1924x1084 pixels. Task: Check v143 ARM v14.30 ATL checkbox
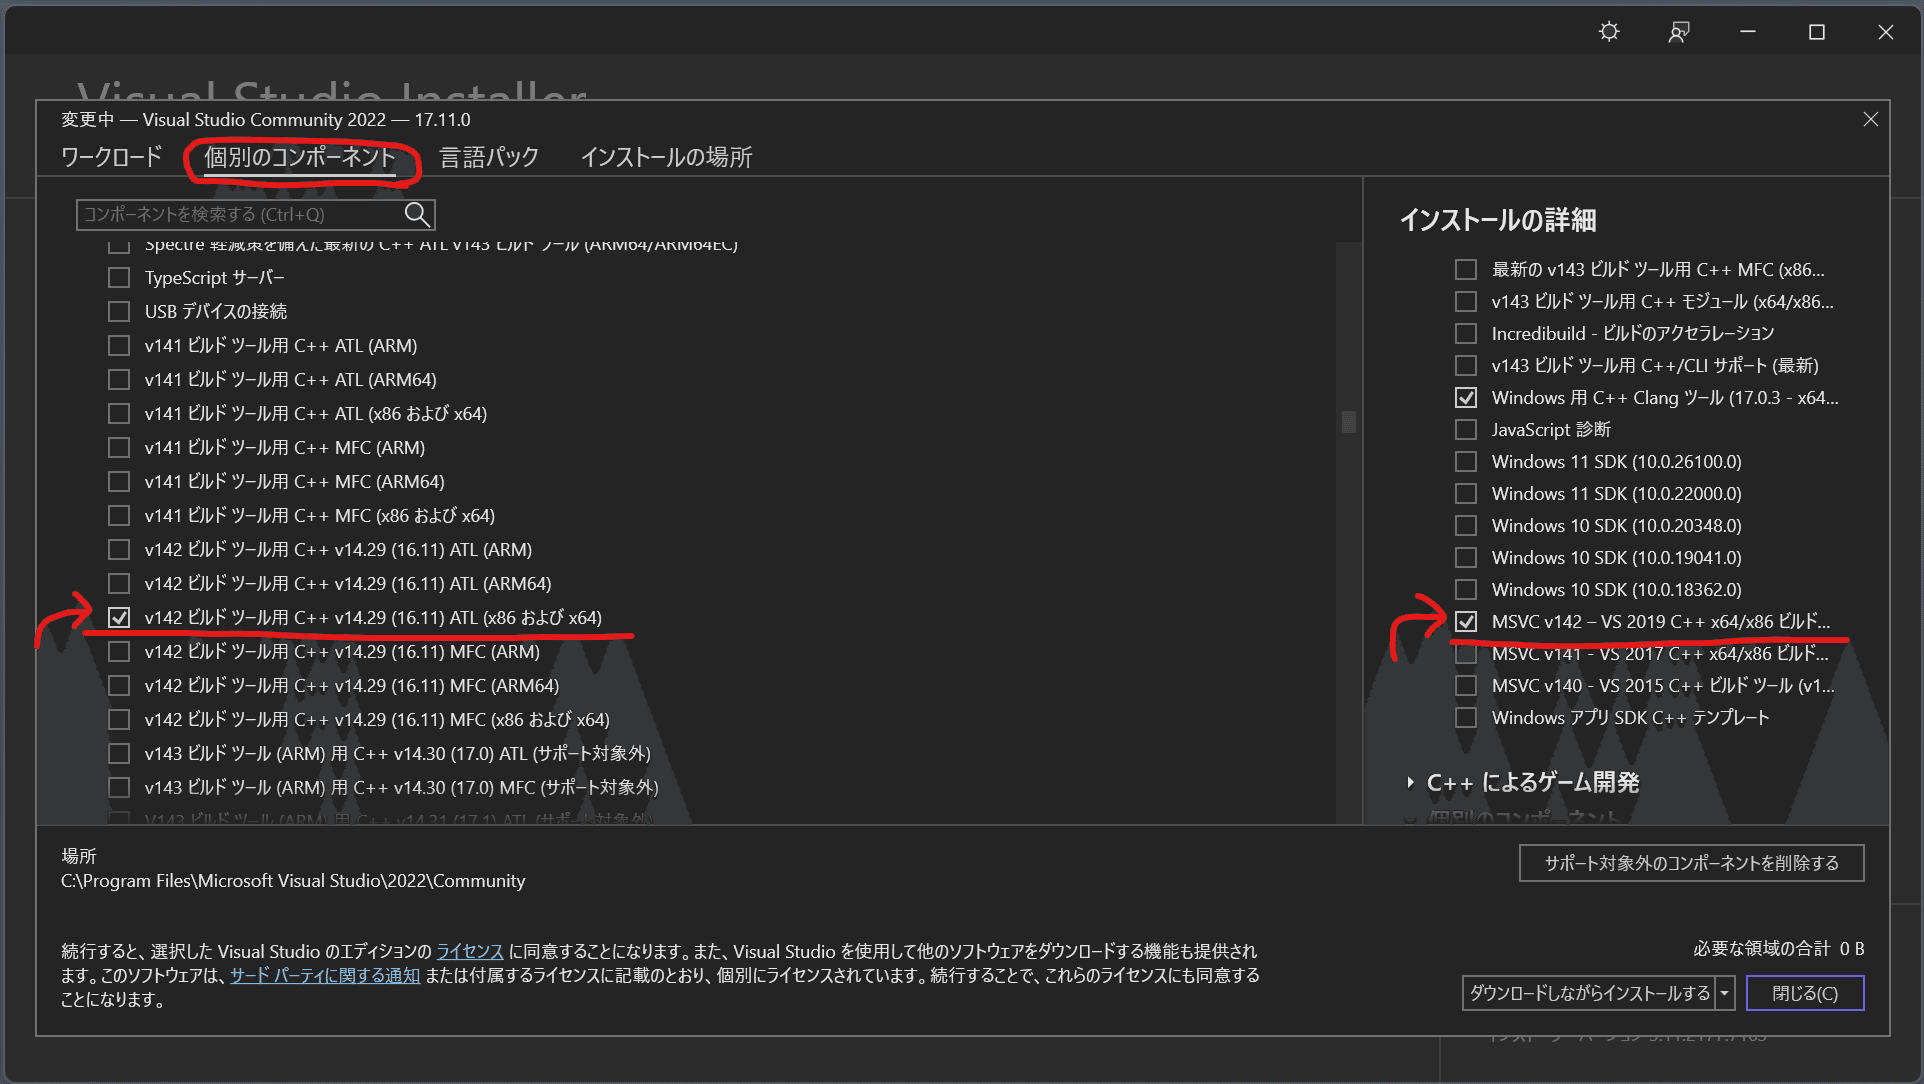(119, 753)
